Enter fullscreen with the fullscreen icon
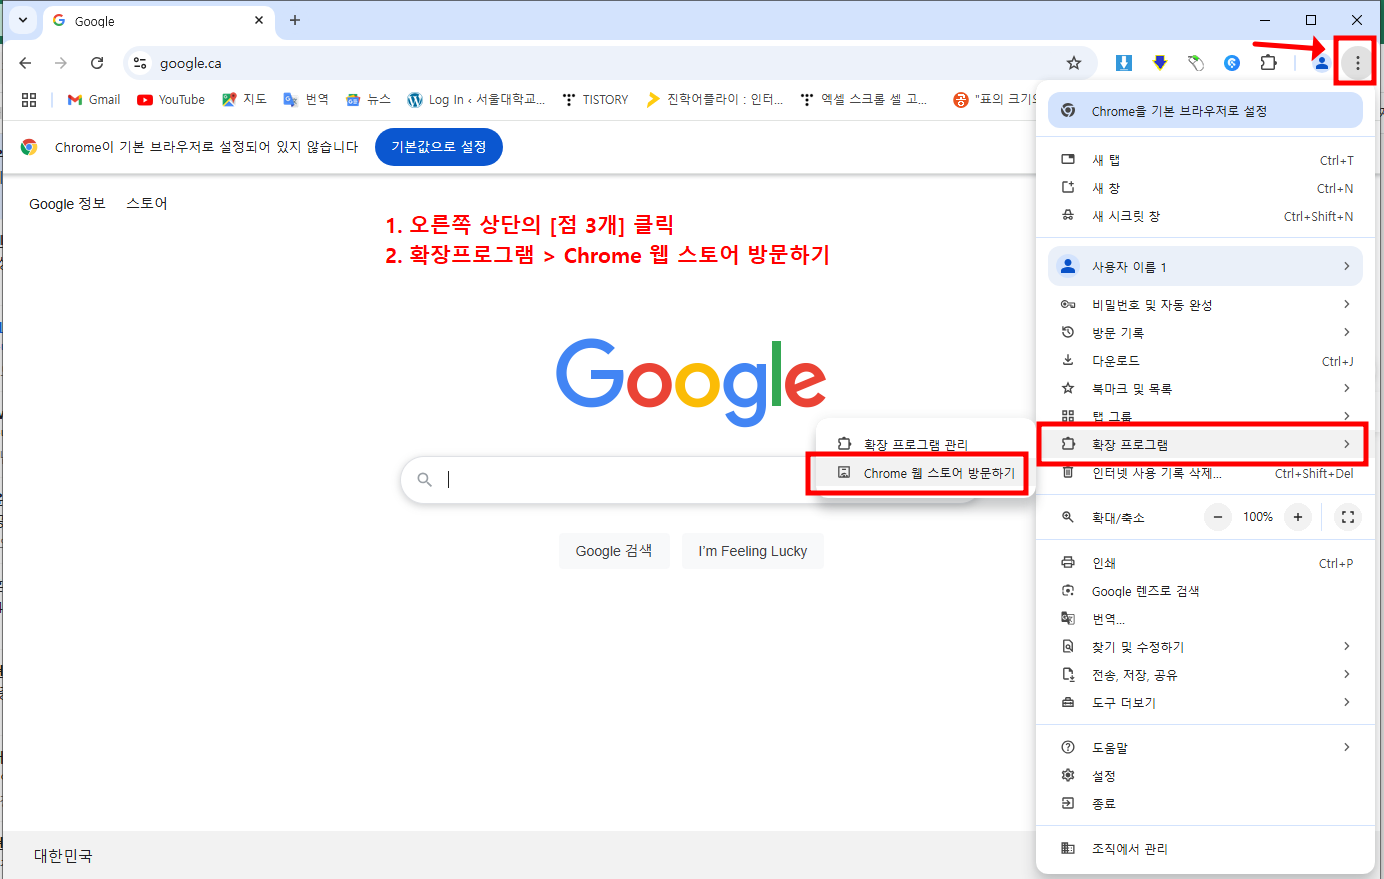Screen dimensions: 1384x879 tap(1348, 517)
